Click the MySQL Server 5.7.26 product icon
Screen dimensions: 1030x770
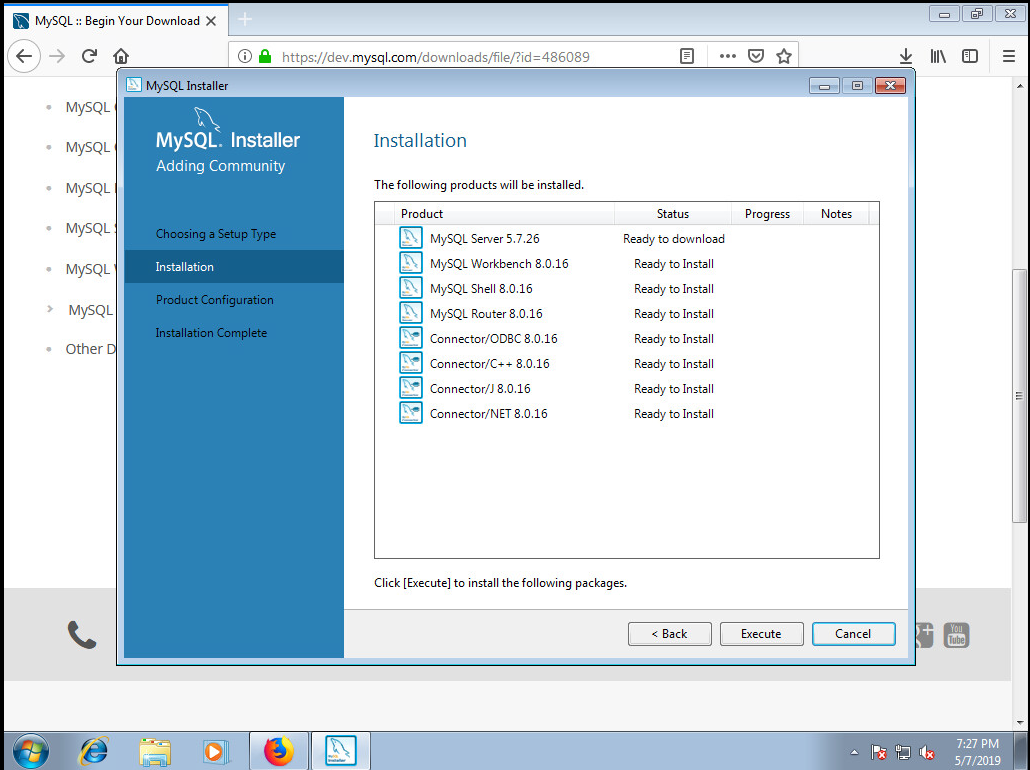click(411, 238)
